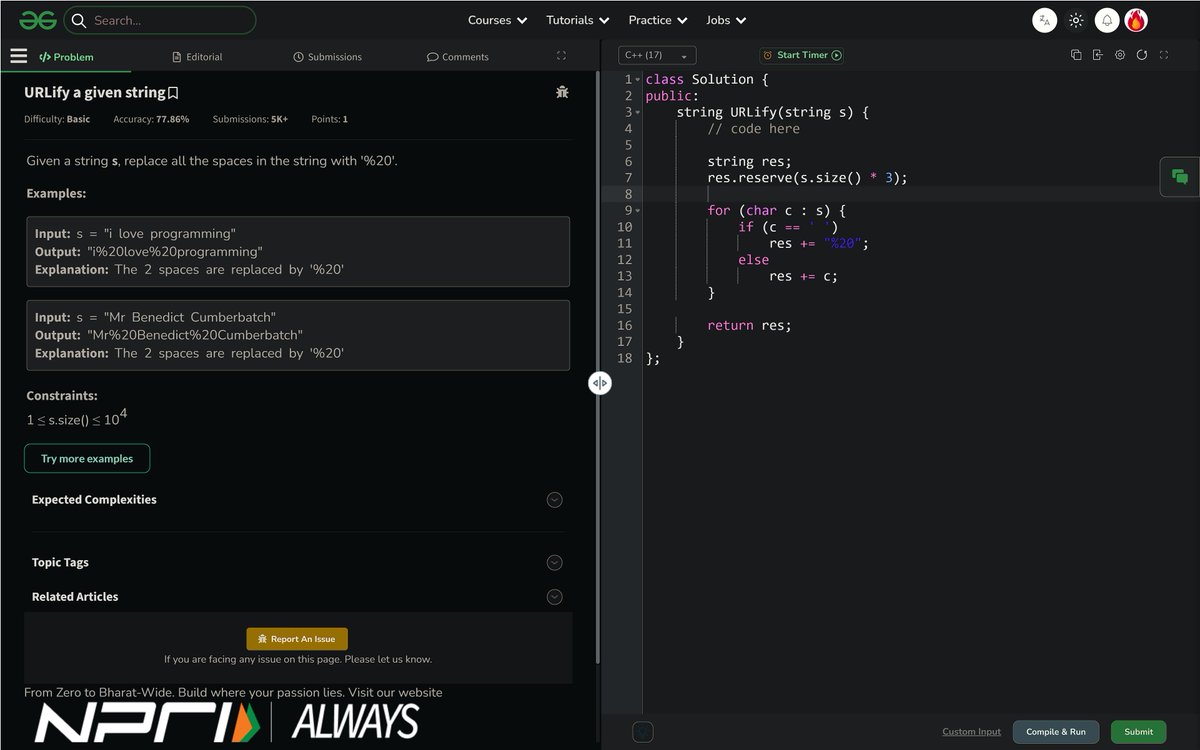Viewport: 1200px width, 750px height.
Task: Fold the URLify function at line 3
Action: (x=638, y=112)
